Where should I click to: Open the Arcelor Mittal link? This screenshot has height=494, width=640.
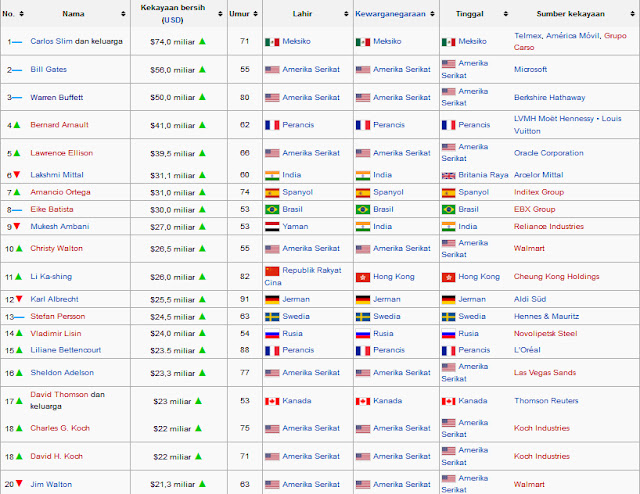coord(538,175)
